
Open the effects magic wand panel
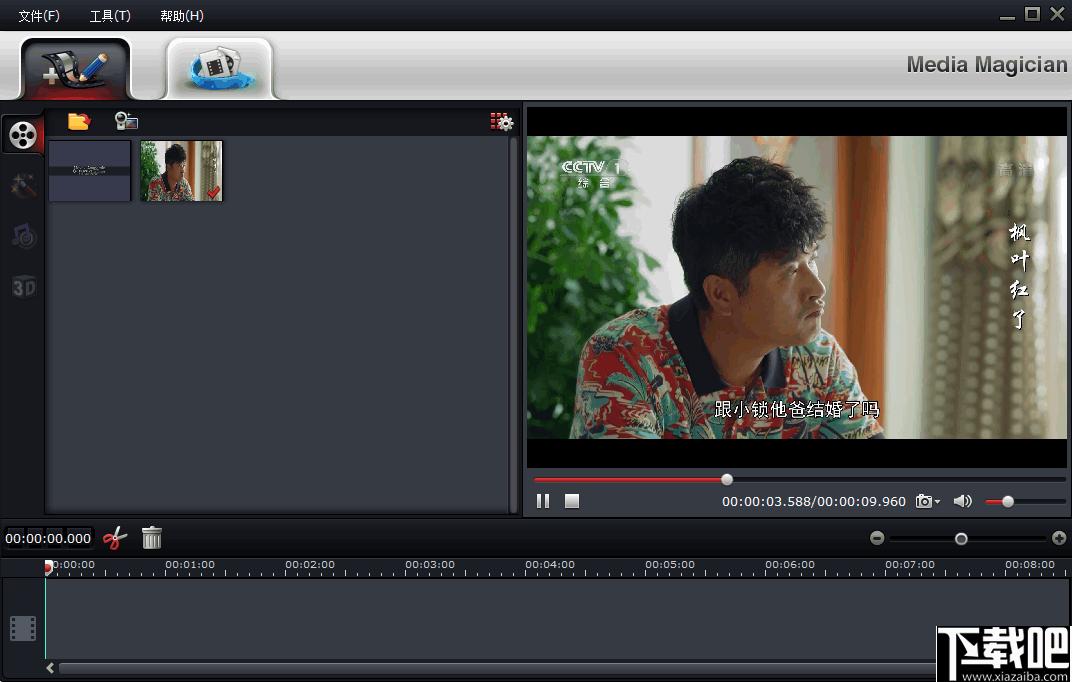23,185
